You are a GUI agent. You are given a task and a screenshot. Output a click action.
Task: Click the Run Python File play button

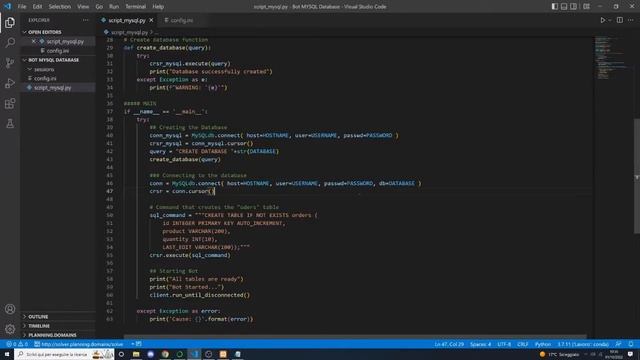[602, 20]
